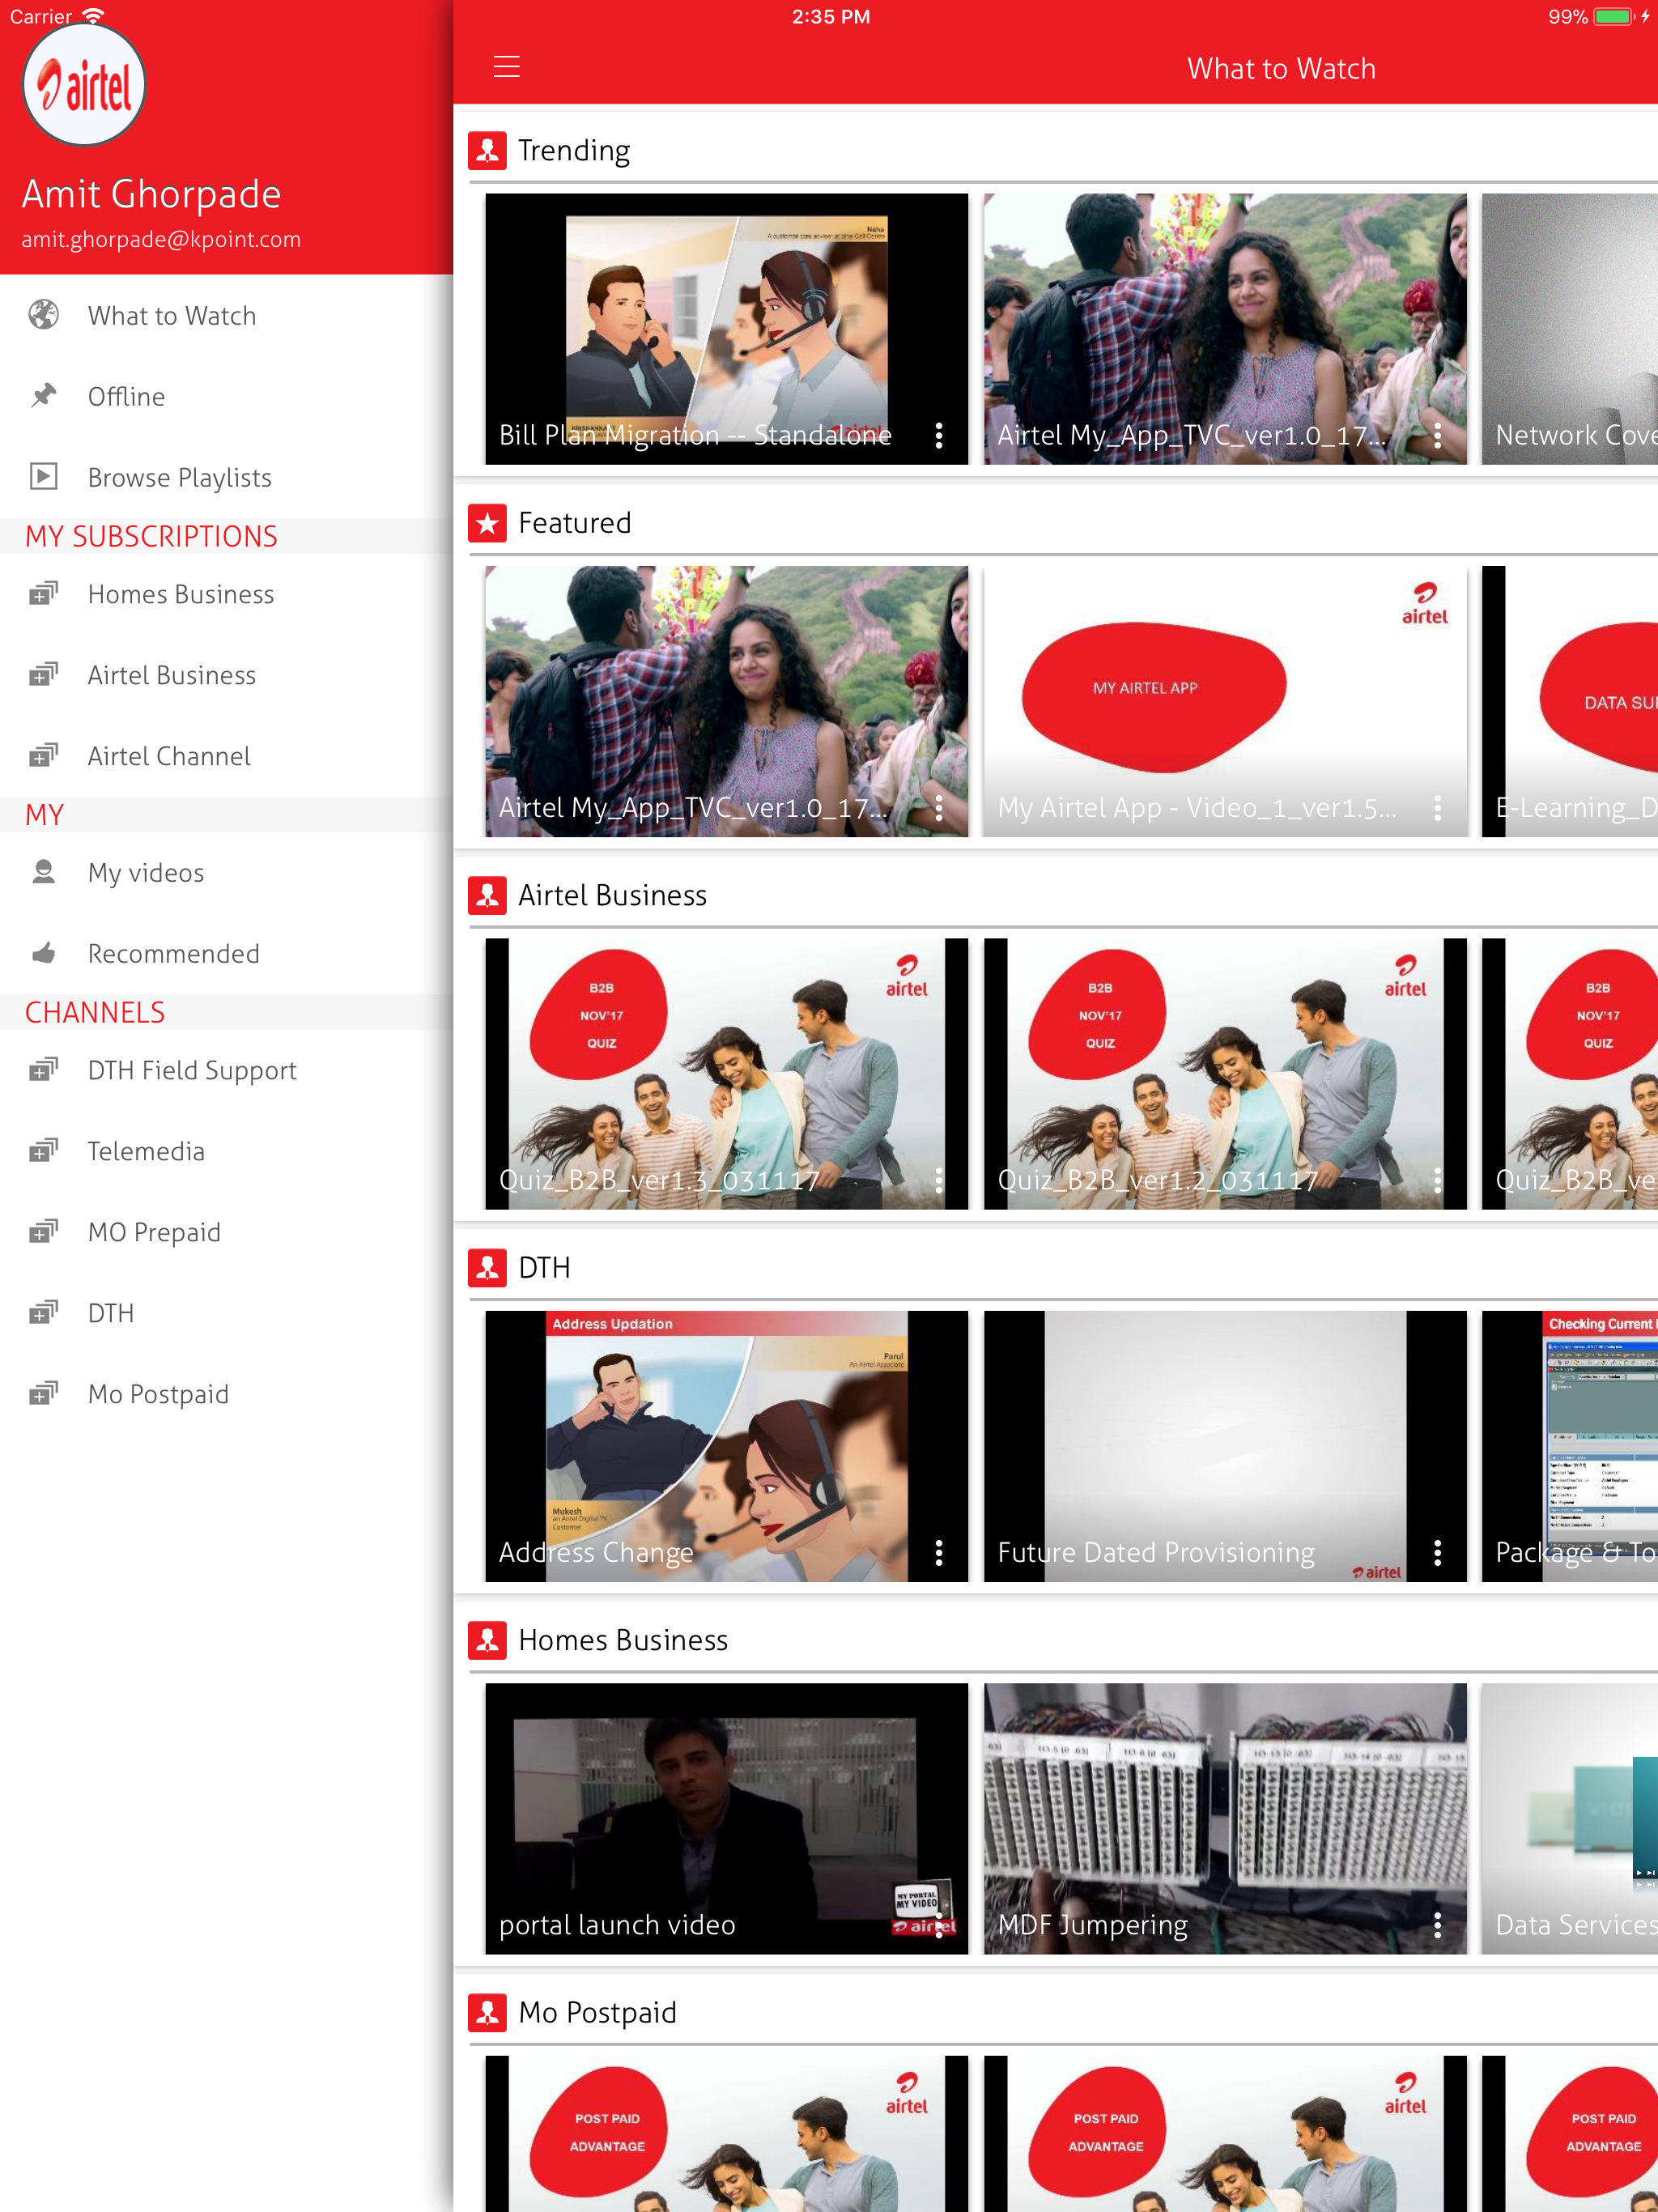Tap channel icon beside Homes Business
This screenshot has width=1658, height=2212.
43,594
